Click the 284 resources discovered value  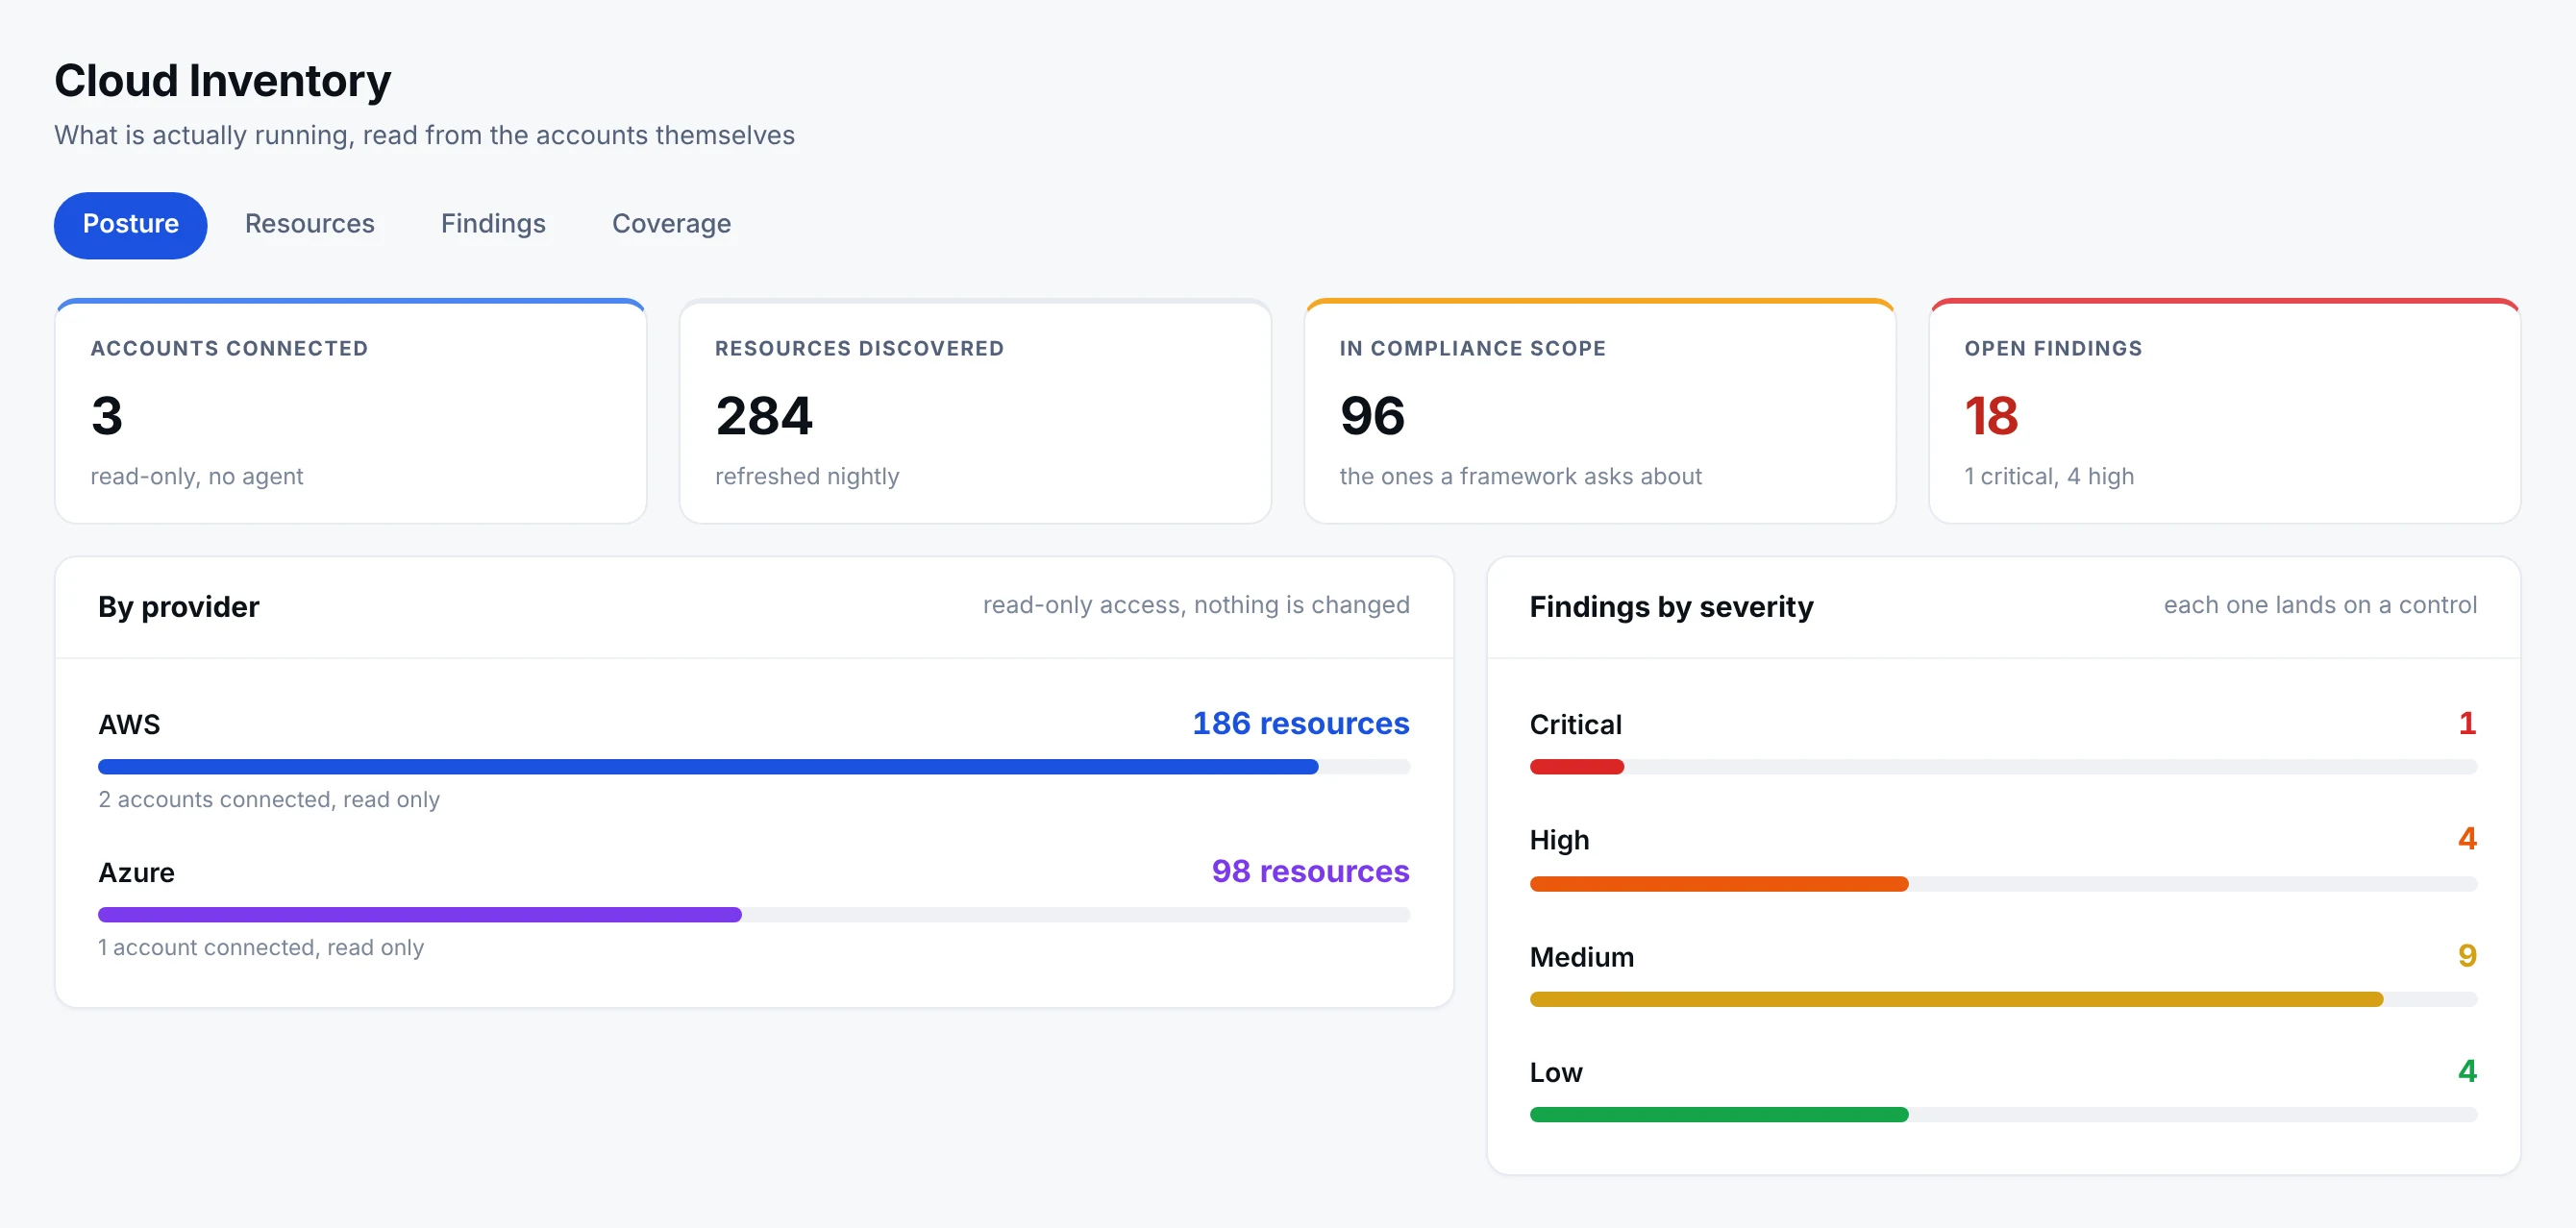tap(764, 416)
